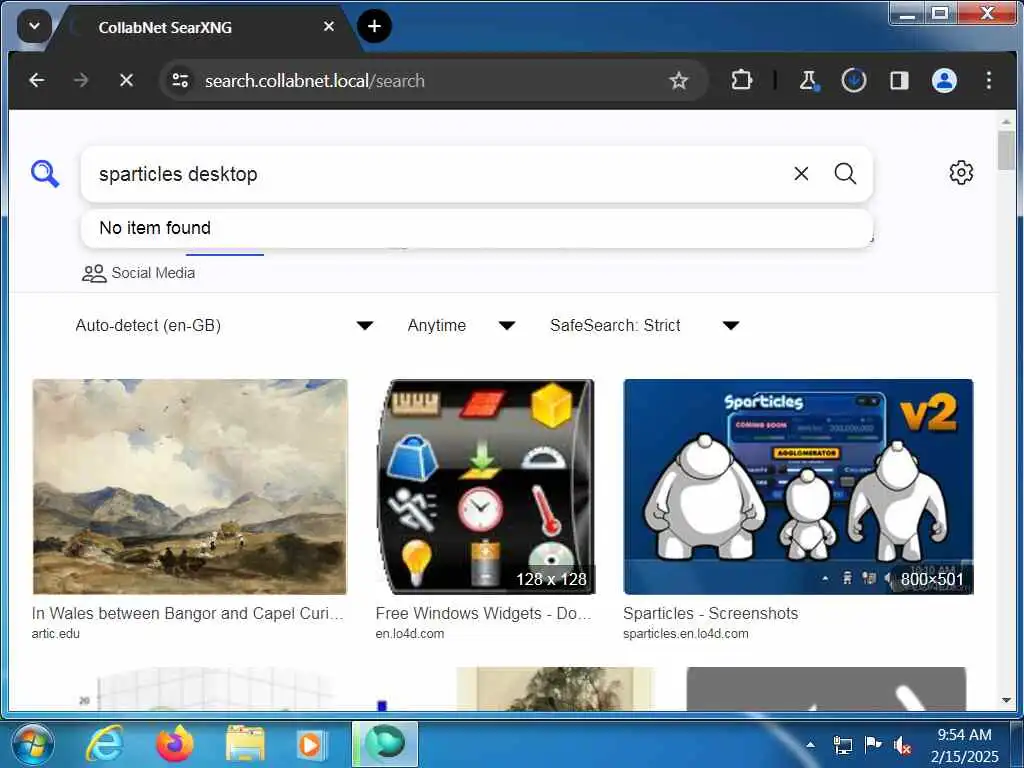The image size is (1024, 768).
Task: Clear the search query with the X icon
Action: pyautogui.click(x=801, y=174)
